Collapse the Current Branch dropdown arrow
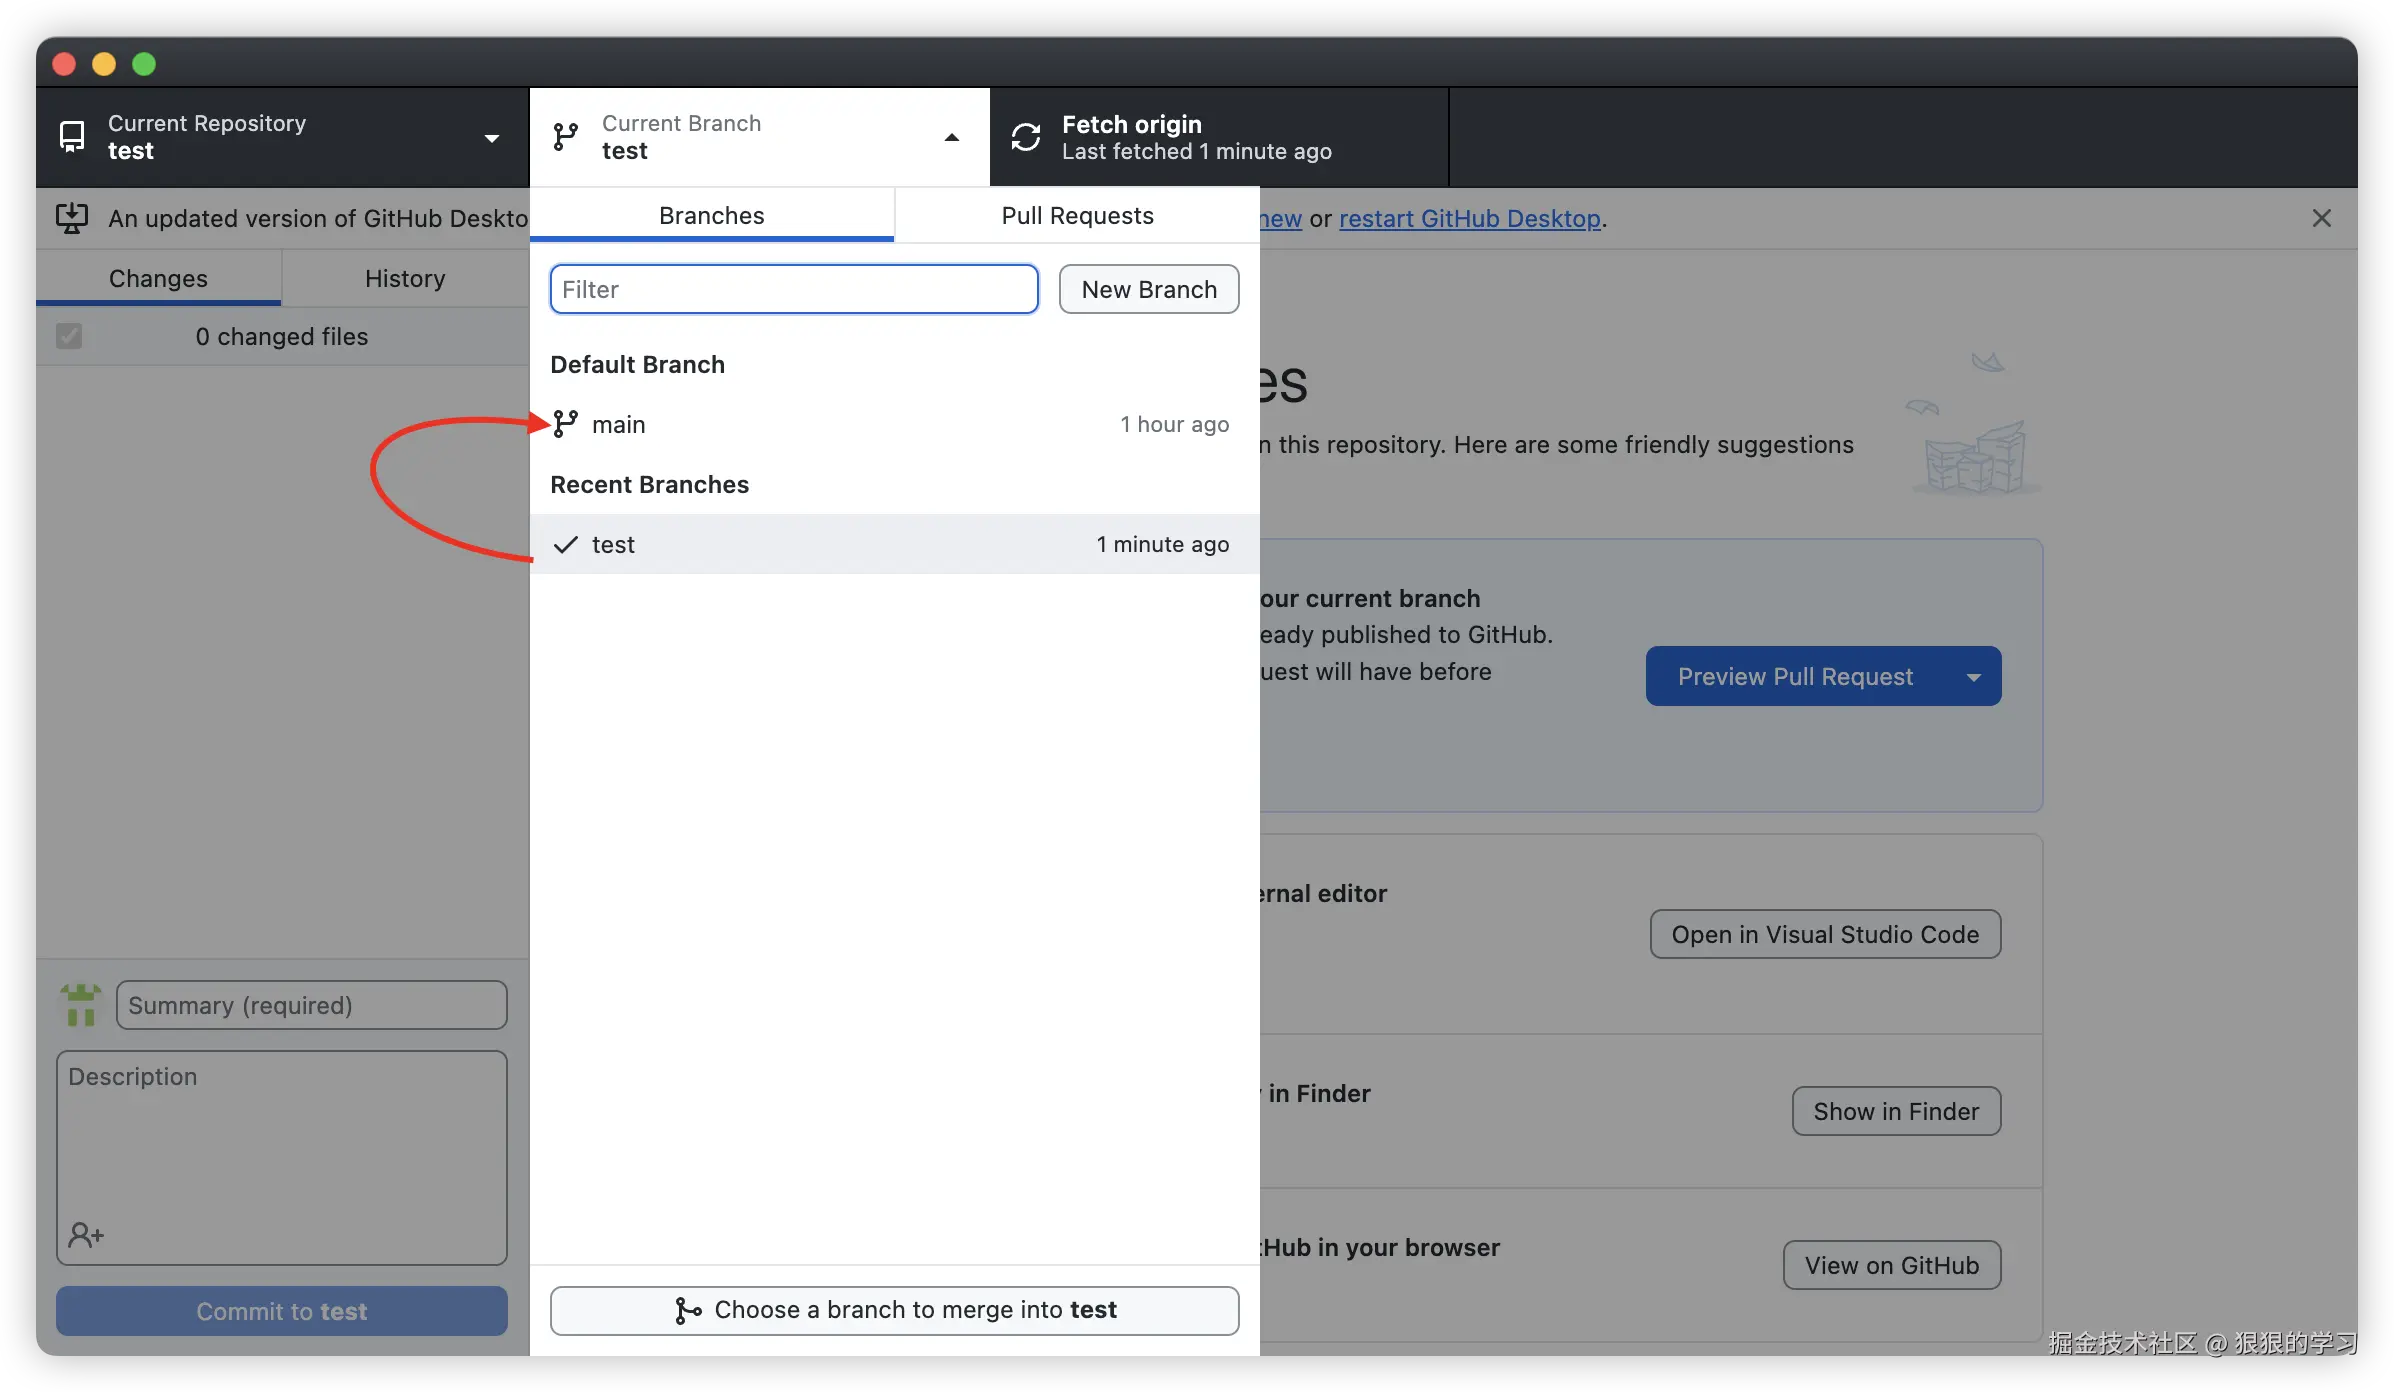Screen dimensions: 2394x1392 coord(952,138)
